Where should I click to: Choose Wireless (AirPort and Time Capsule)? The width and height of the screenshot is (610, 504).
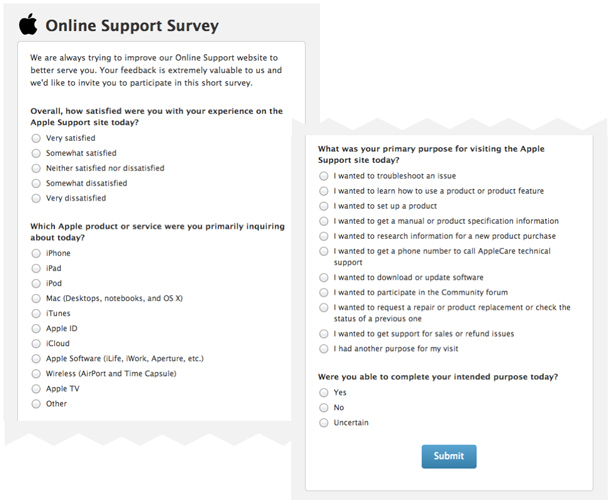coord(36,374)
